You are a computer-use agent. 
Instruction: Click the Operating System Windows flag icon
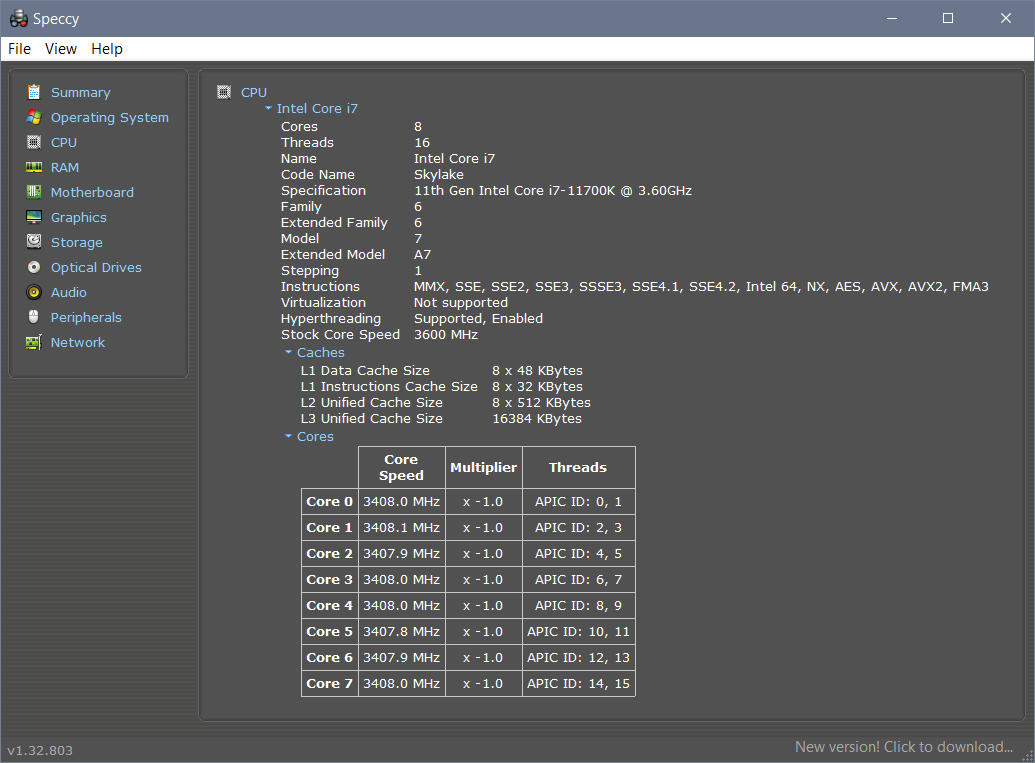click(34, 117)
